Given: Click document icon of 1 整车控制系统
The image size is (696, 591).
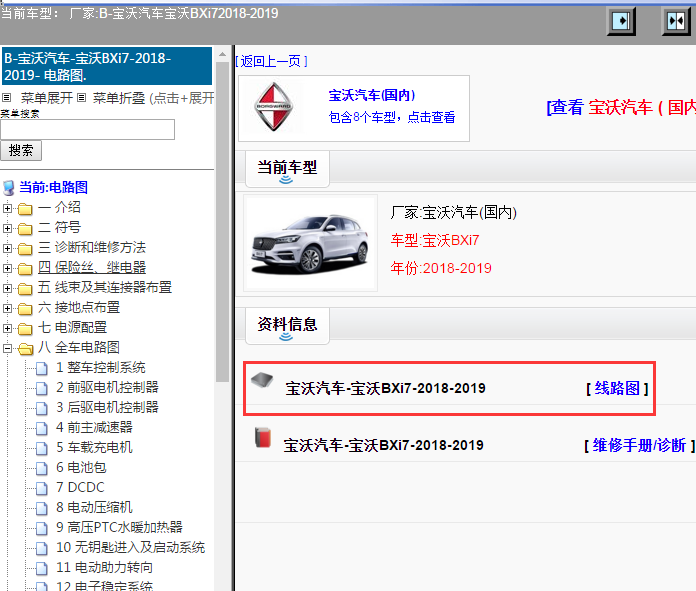Looking at the screenshot, I should click(42, 369).
